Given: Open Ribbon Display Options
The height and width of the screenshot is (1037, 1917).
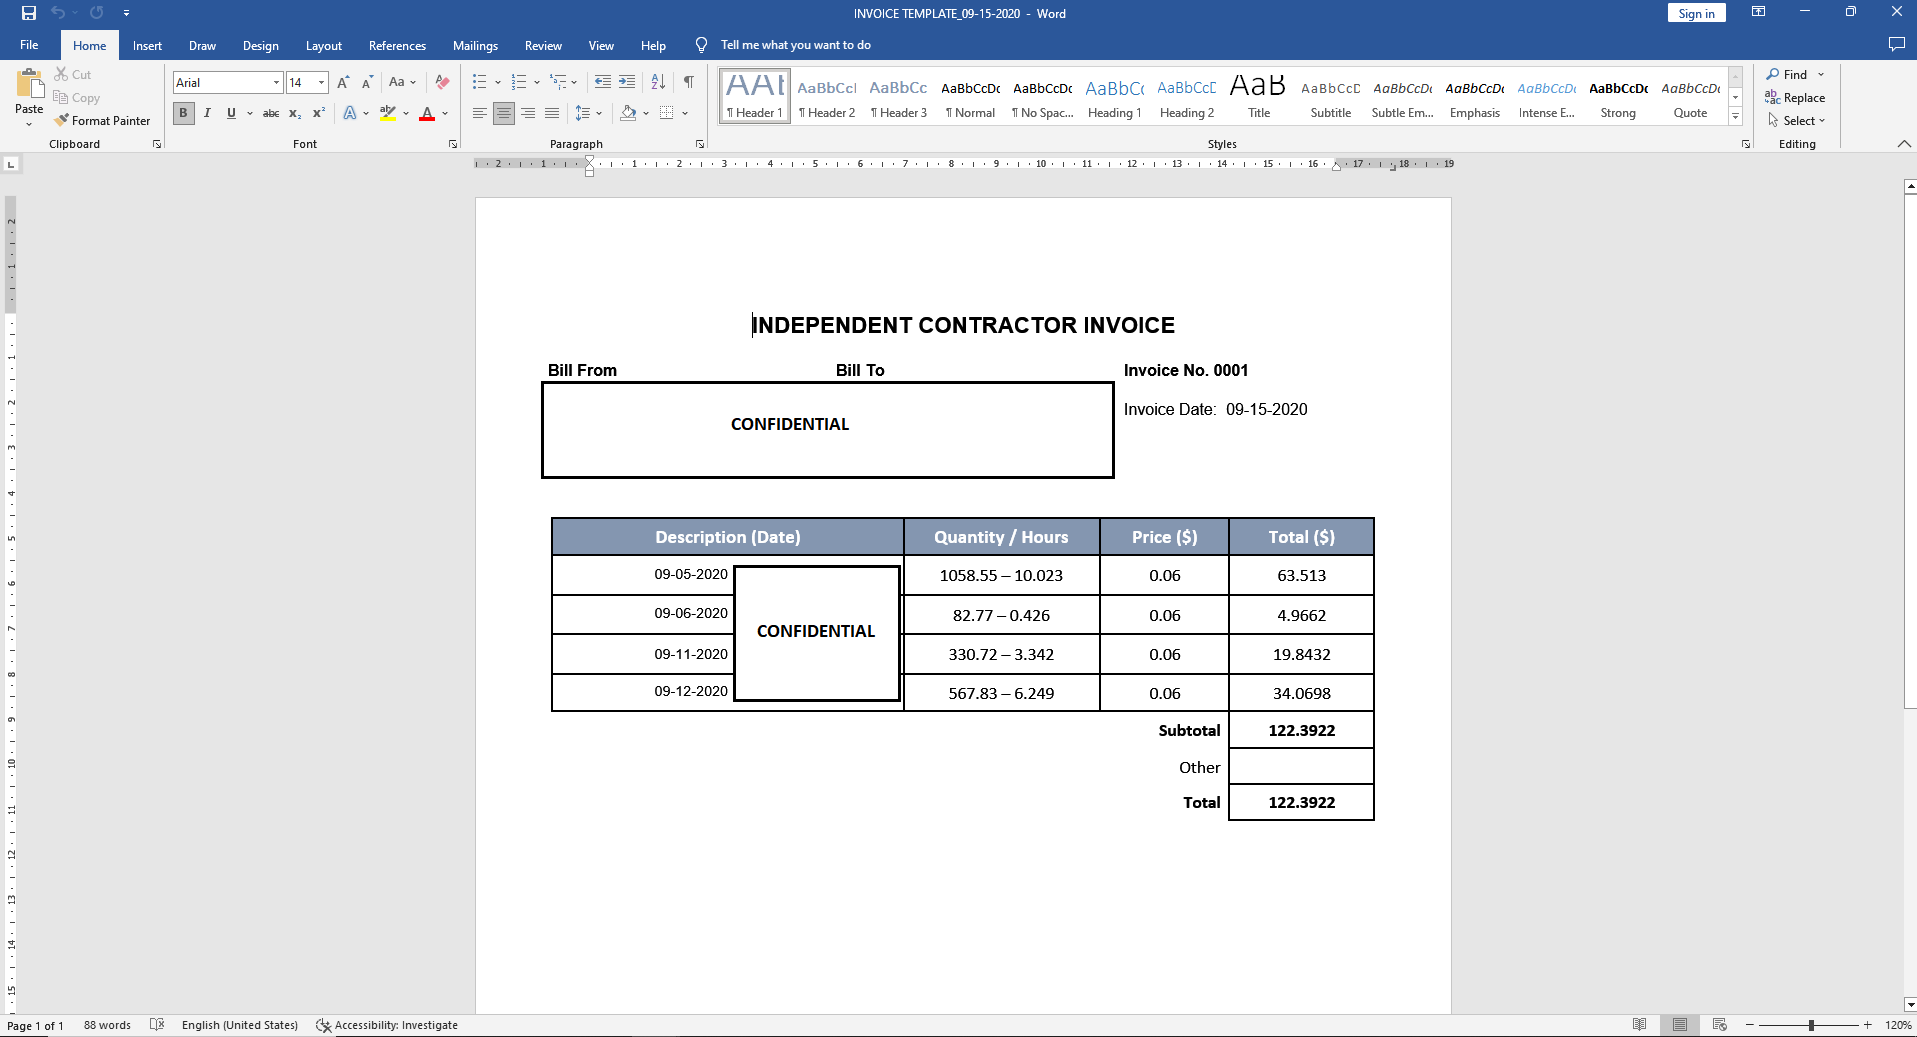Looking at the screenshot, I should click(1758, 13).
